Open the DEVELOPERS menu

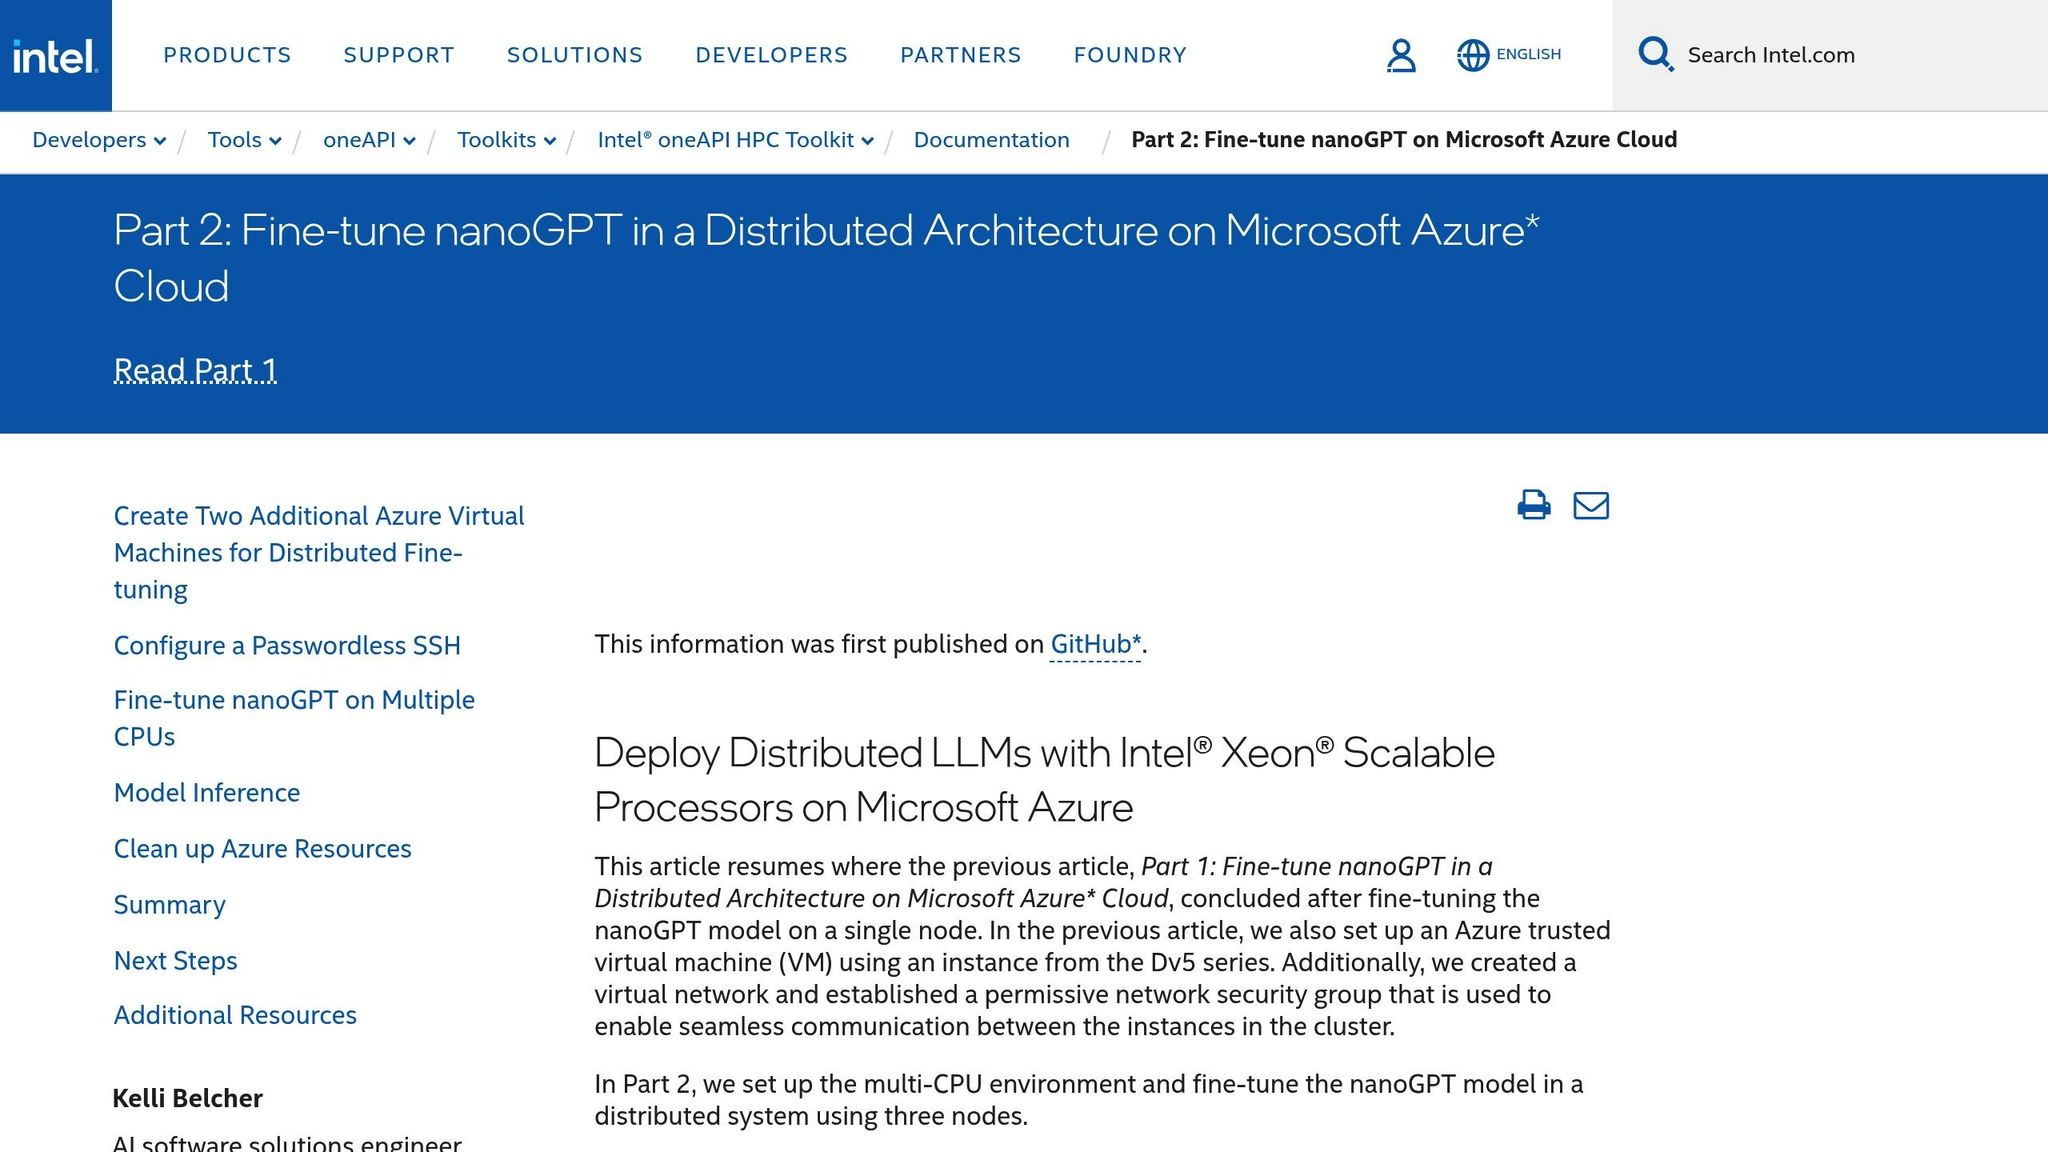tap(772, 55)
